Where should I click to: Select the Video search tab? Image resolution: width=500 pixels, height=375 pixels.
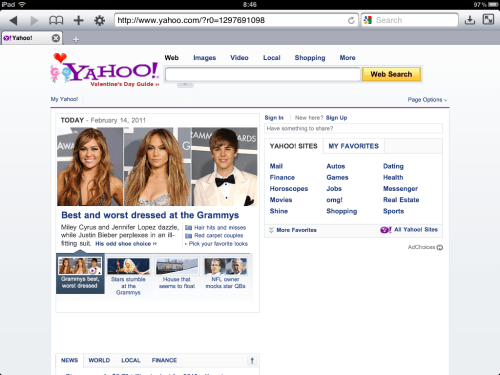[239, 58]
